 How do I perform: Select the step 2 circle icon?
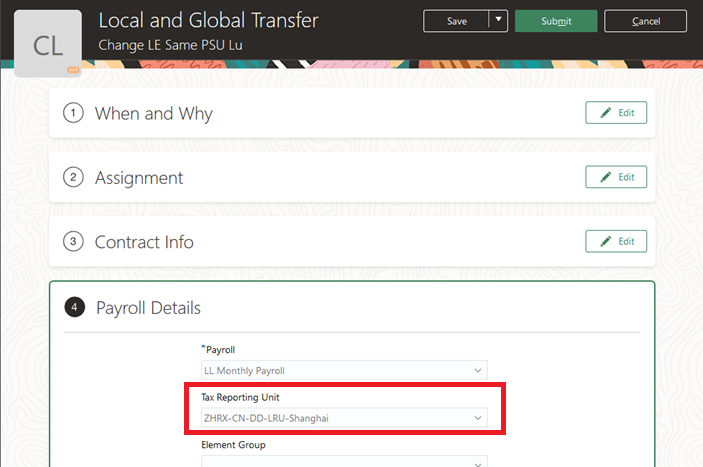(73, 178)
